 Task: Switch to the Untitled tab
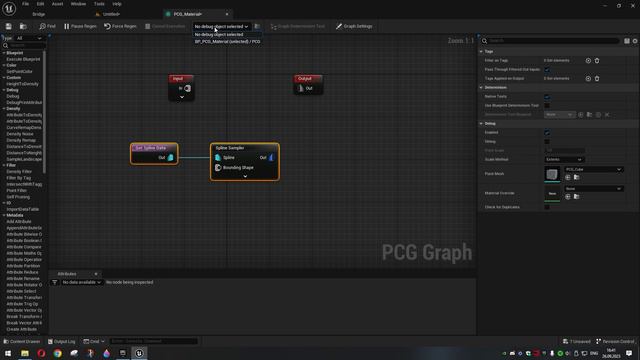click(x=111, y=14)
